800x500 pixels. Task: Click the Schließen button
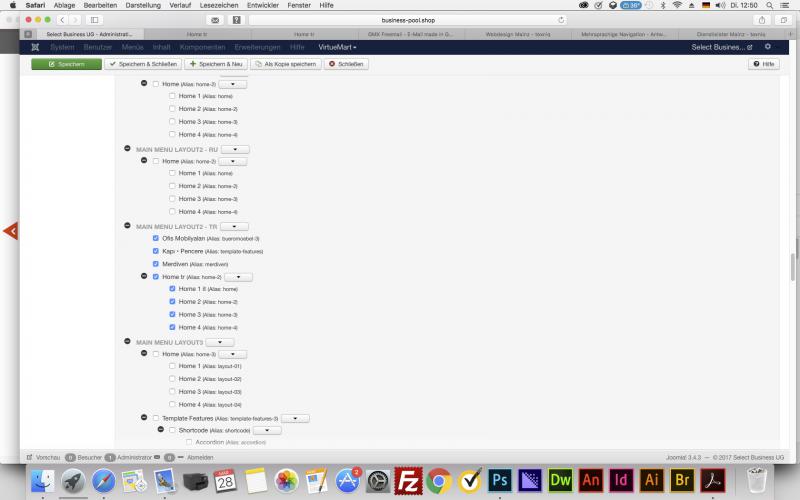tap(346, 64)
